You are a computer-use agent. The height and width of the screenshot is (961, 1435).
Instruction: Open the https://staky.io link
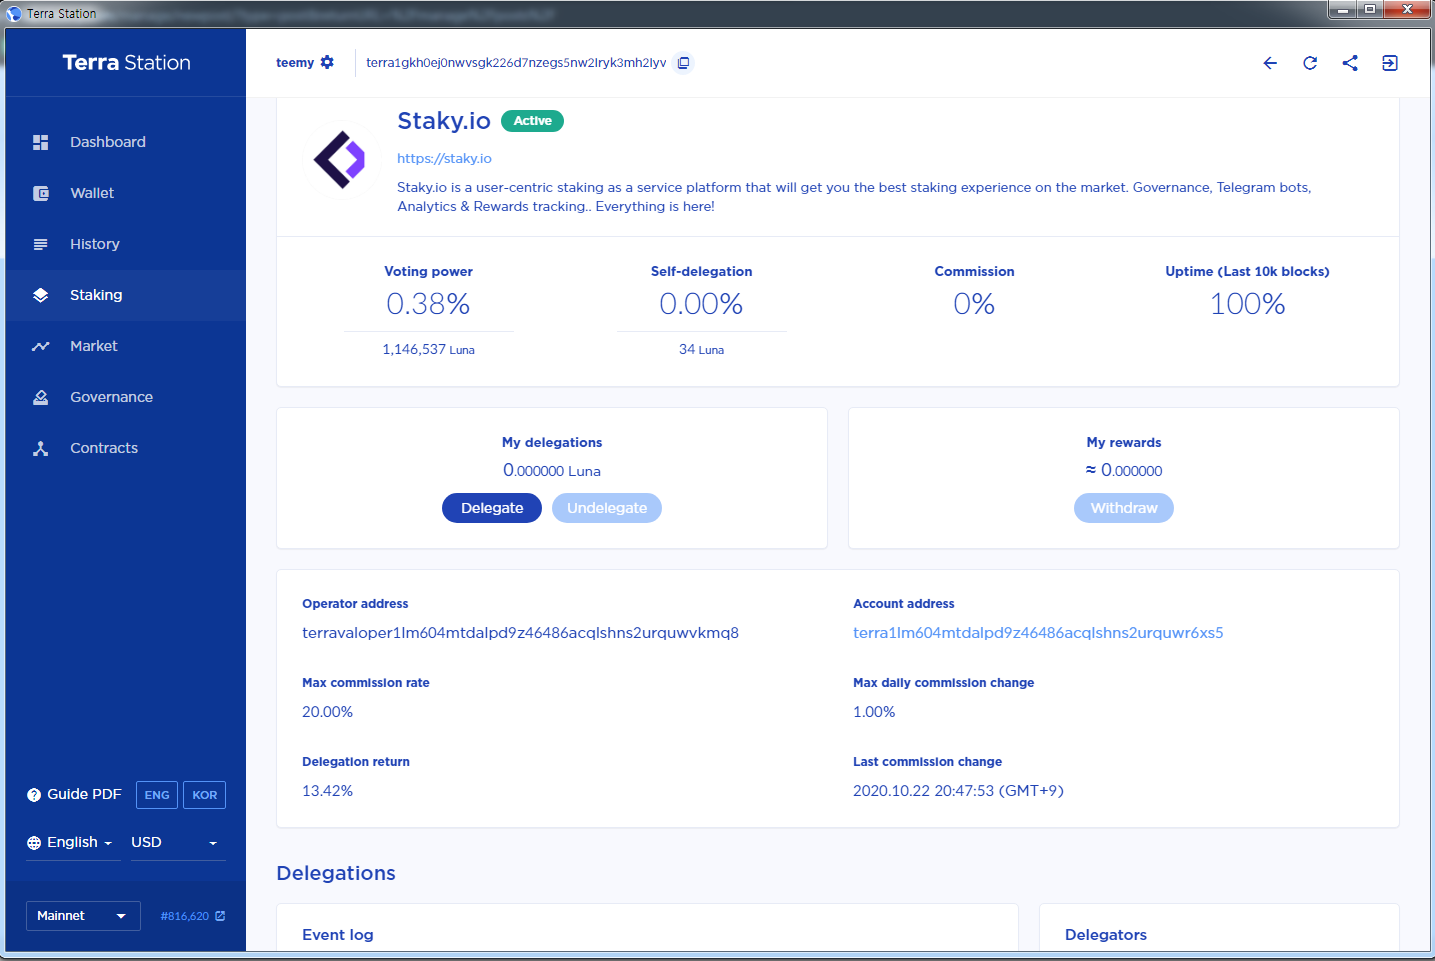tap(444, 158)
